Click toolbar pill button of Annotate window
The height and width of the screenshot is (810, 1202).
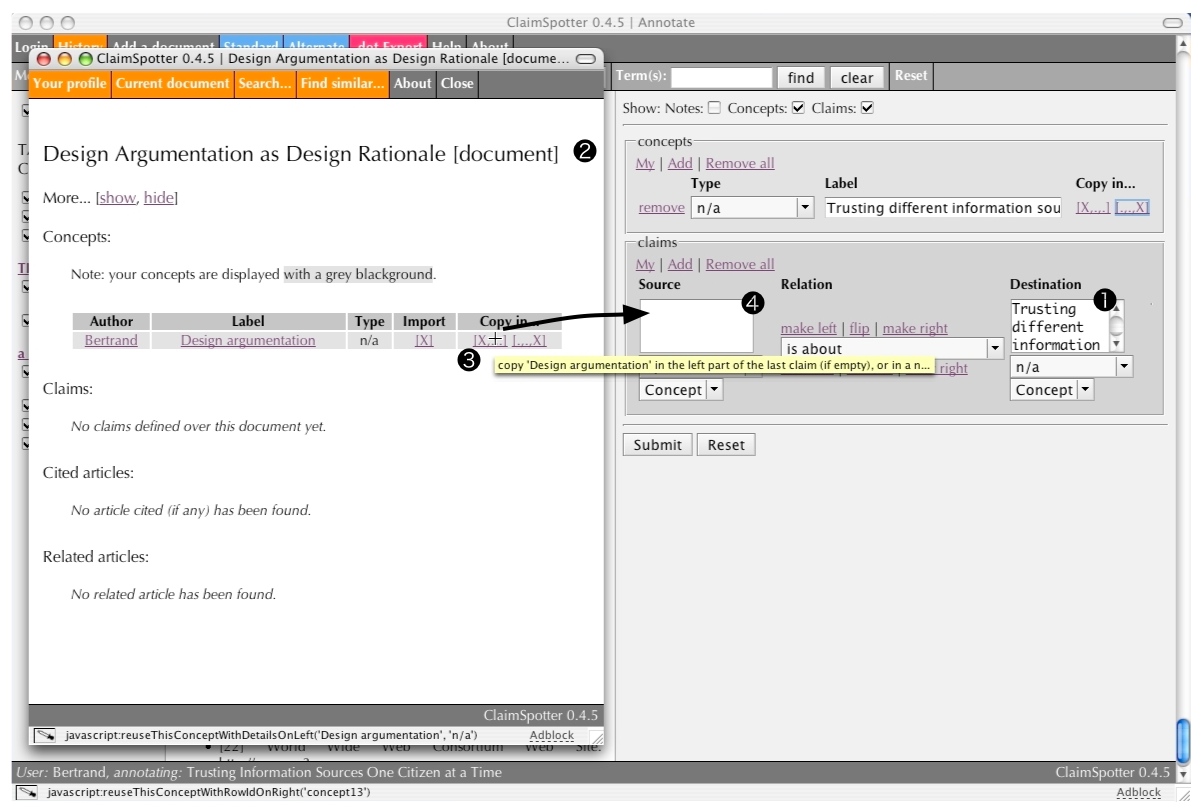click(1173, 22)
